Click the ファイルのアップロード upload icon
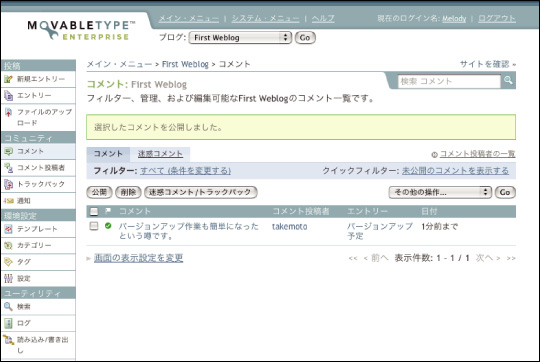 coord(8,112)
